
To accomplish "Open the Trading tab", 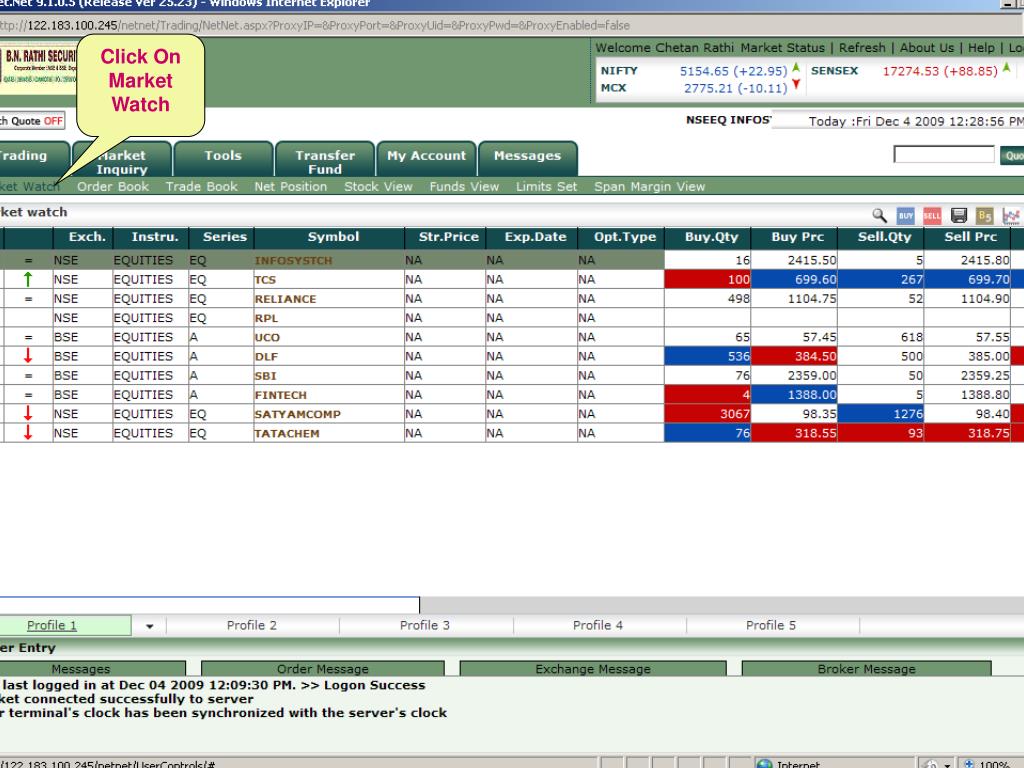I will pyautogui.click(x=33, y=159).
